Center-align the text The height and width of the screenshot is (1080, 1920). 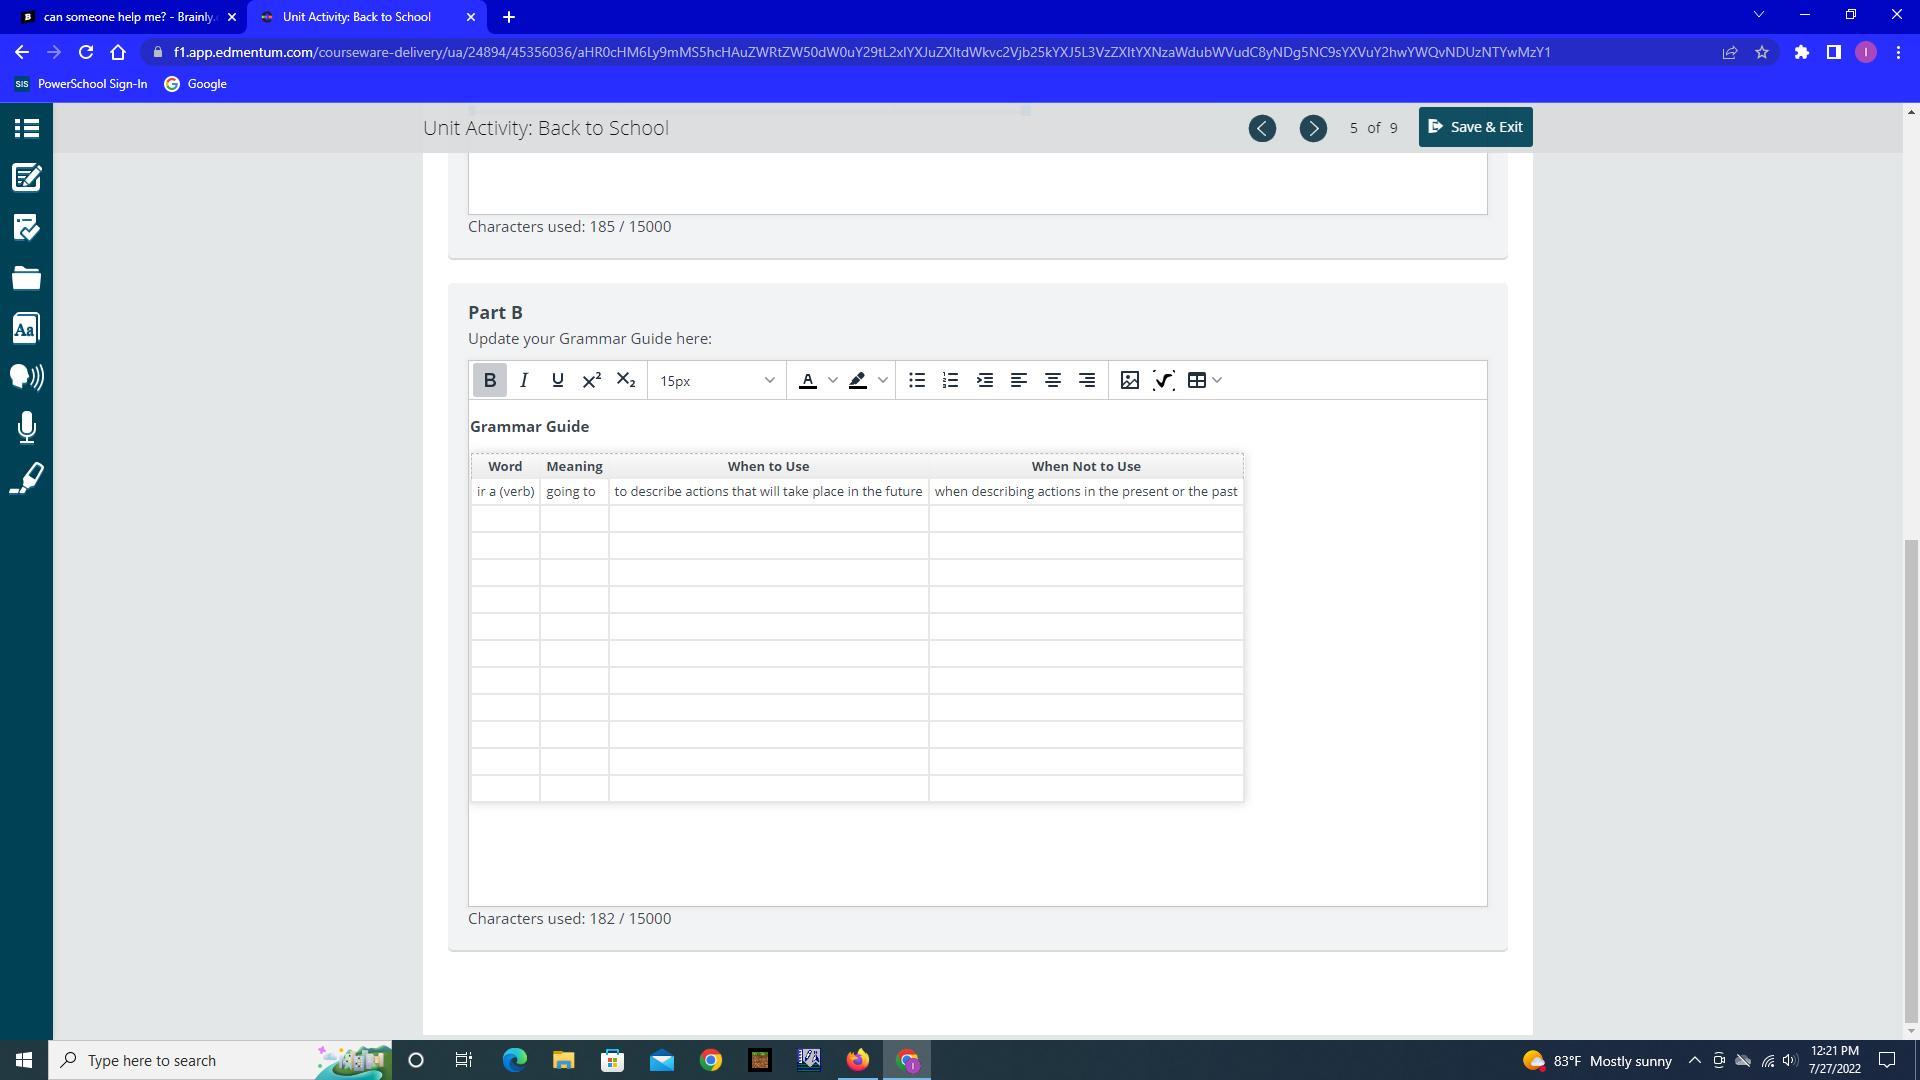coord(1053,380)
